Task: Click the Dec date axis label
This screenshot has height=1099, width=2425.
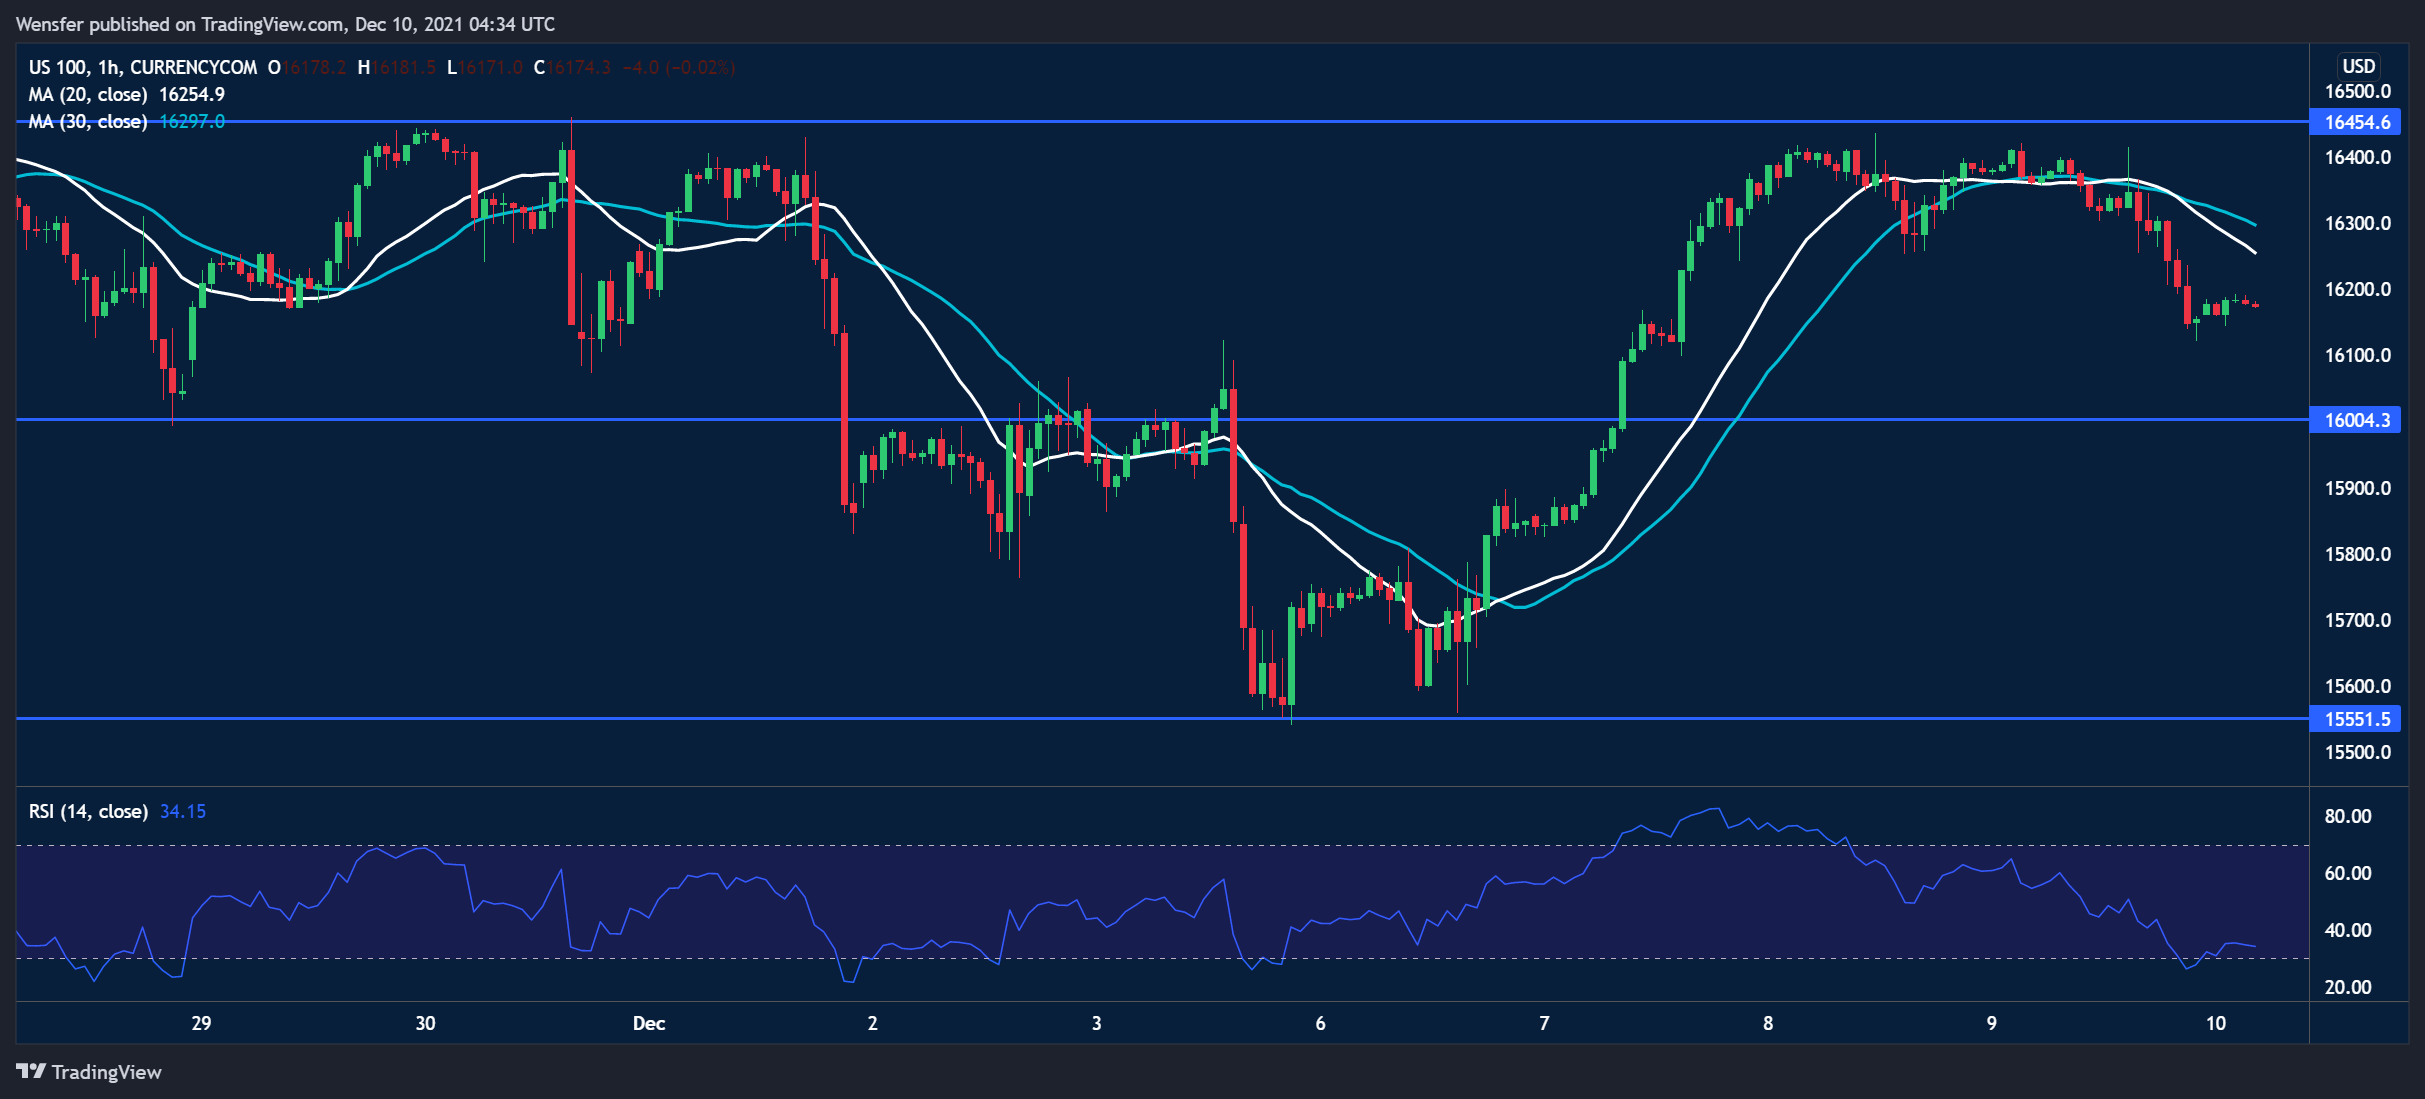Action: [648, 1023]
